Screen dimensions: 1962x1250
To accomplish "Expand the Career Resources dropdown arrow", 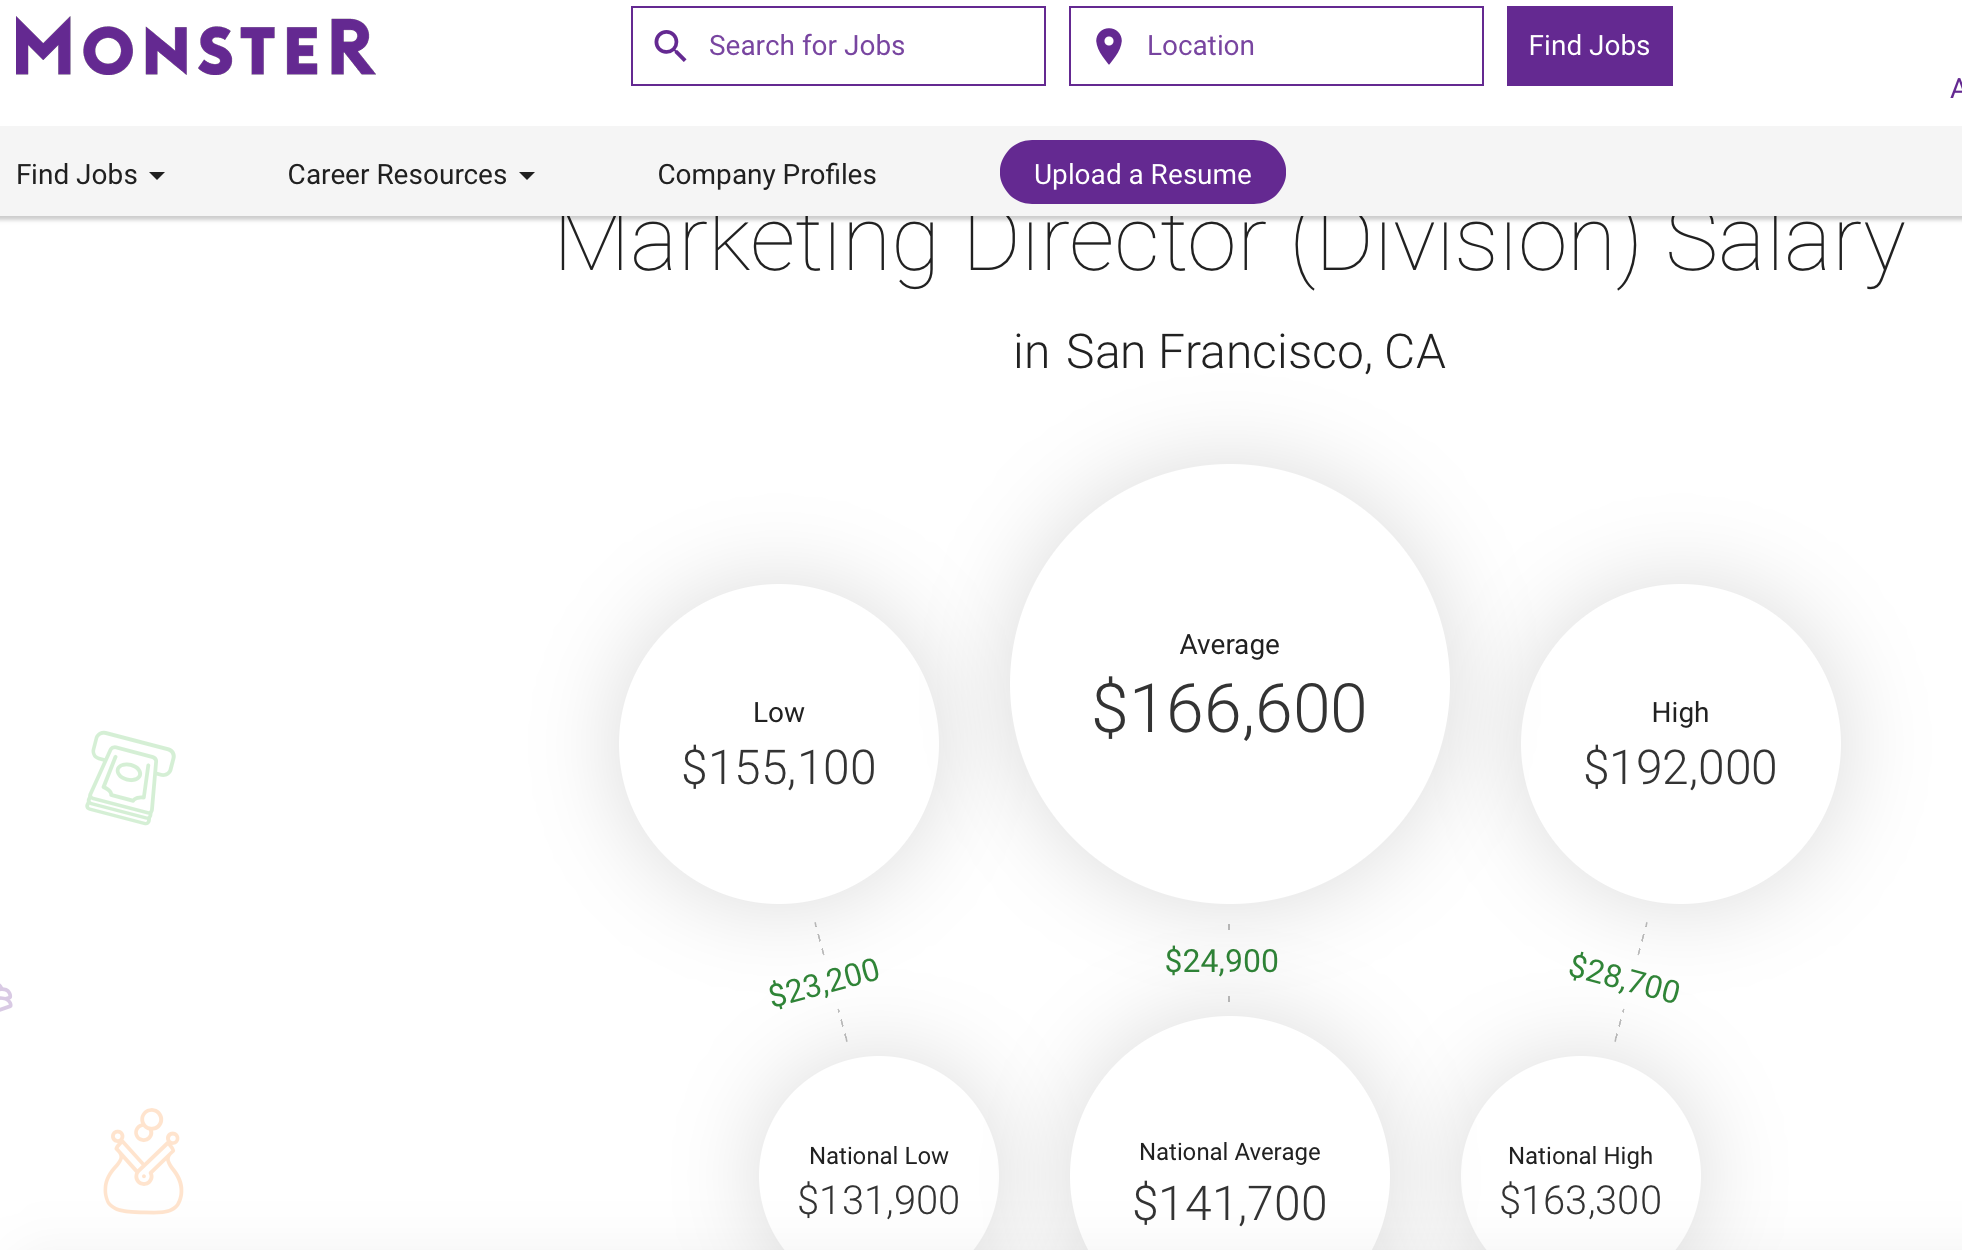I will (527, 176).
